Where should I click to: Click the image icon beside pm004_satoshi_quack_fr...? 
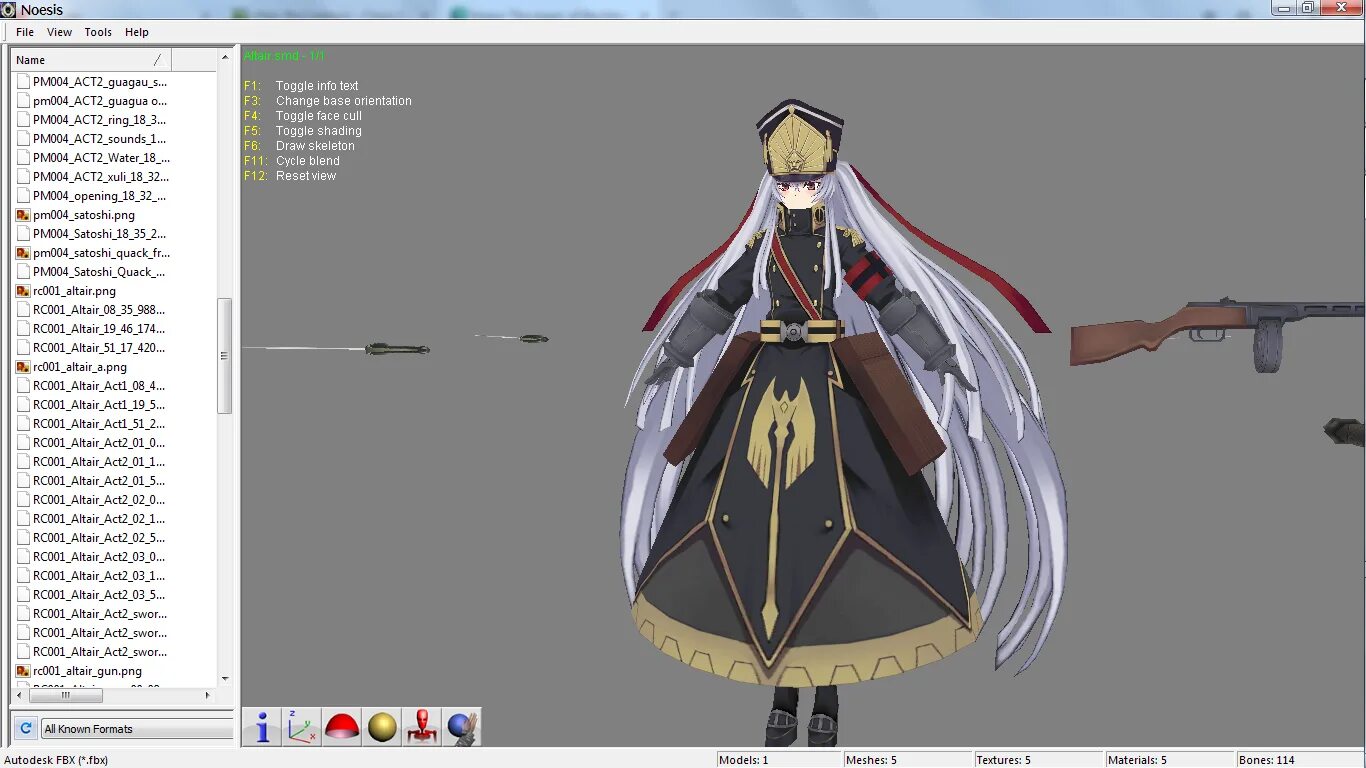(23, 253)
